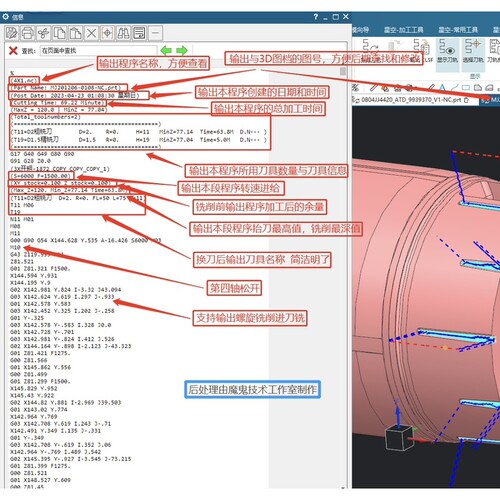
Task: Click the Print icon in Information window
Action: [x=28, y=33]
